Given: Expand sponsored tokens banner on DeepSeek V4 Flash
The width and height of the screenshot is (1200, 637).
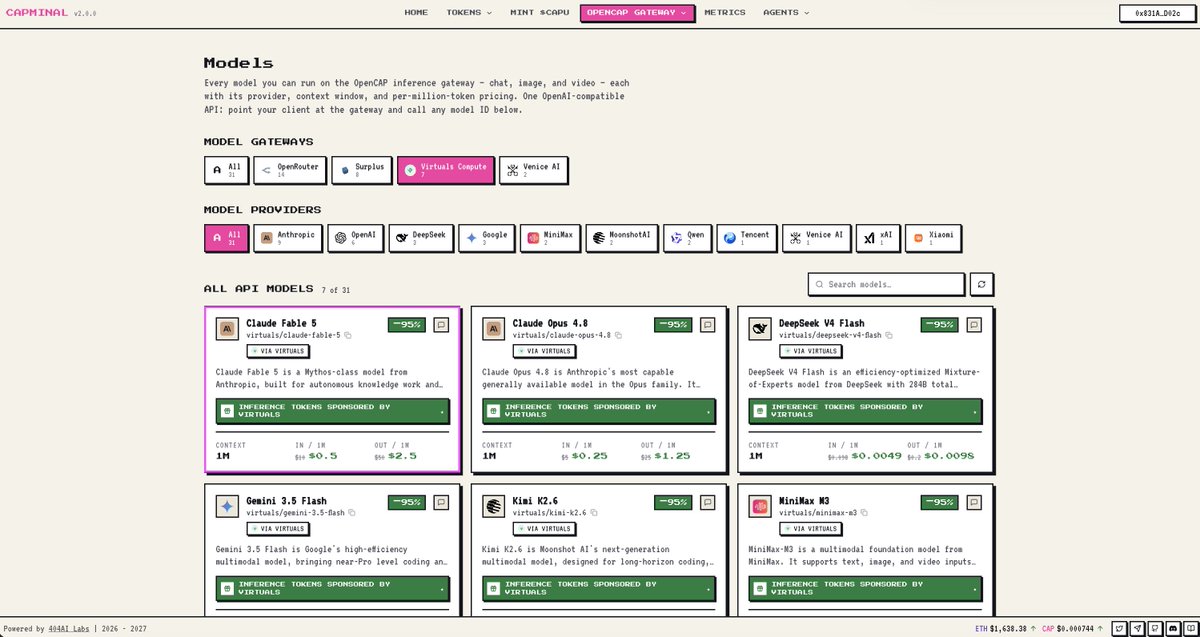Looking at the screenshot, I should (x=866, y=411).
